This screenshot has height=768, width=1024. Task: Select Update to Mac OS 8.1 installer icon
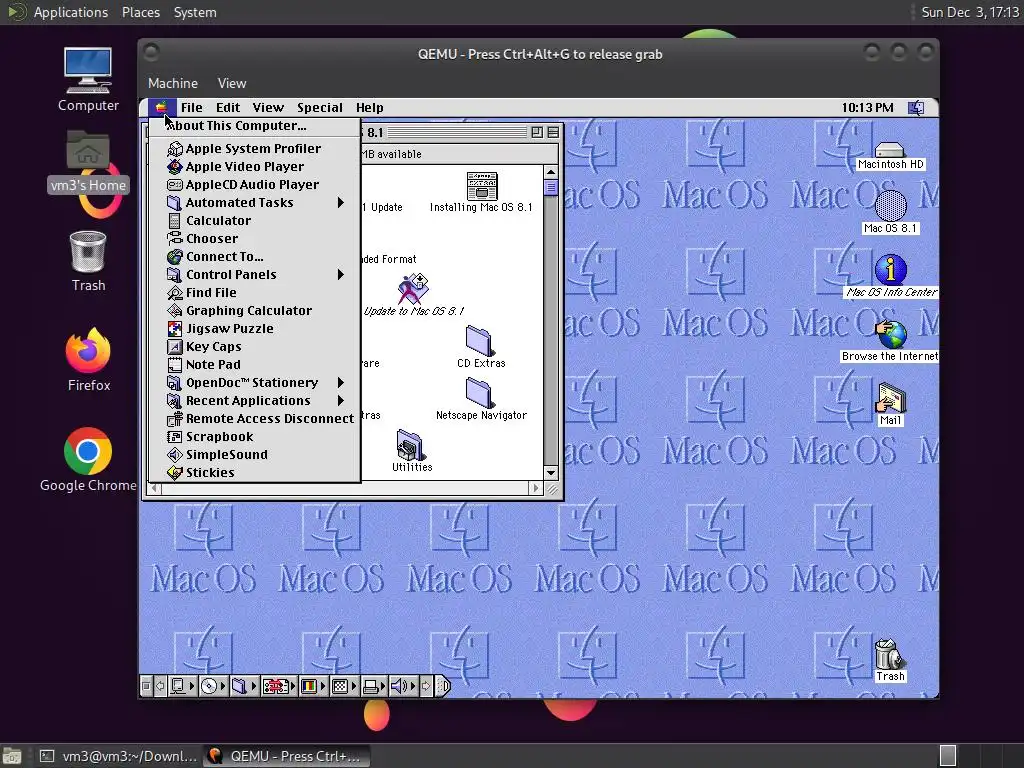click(413, 295)
